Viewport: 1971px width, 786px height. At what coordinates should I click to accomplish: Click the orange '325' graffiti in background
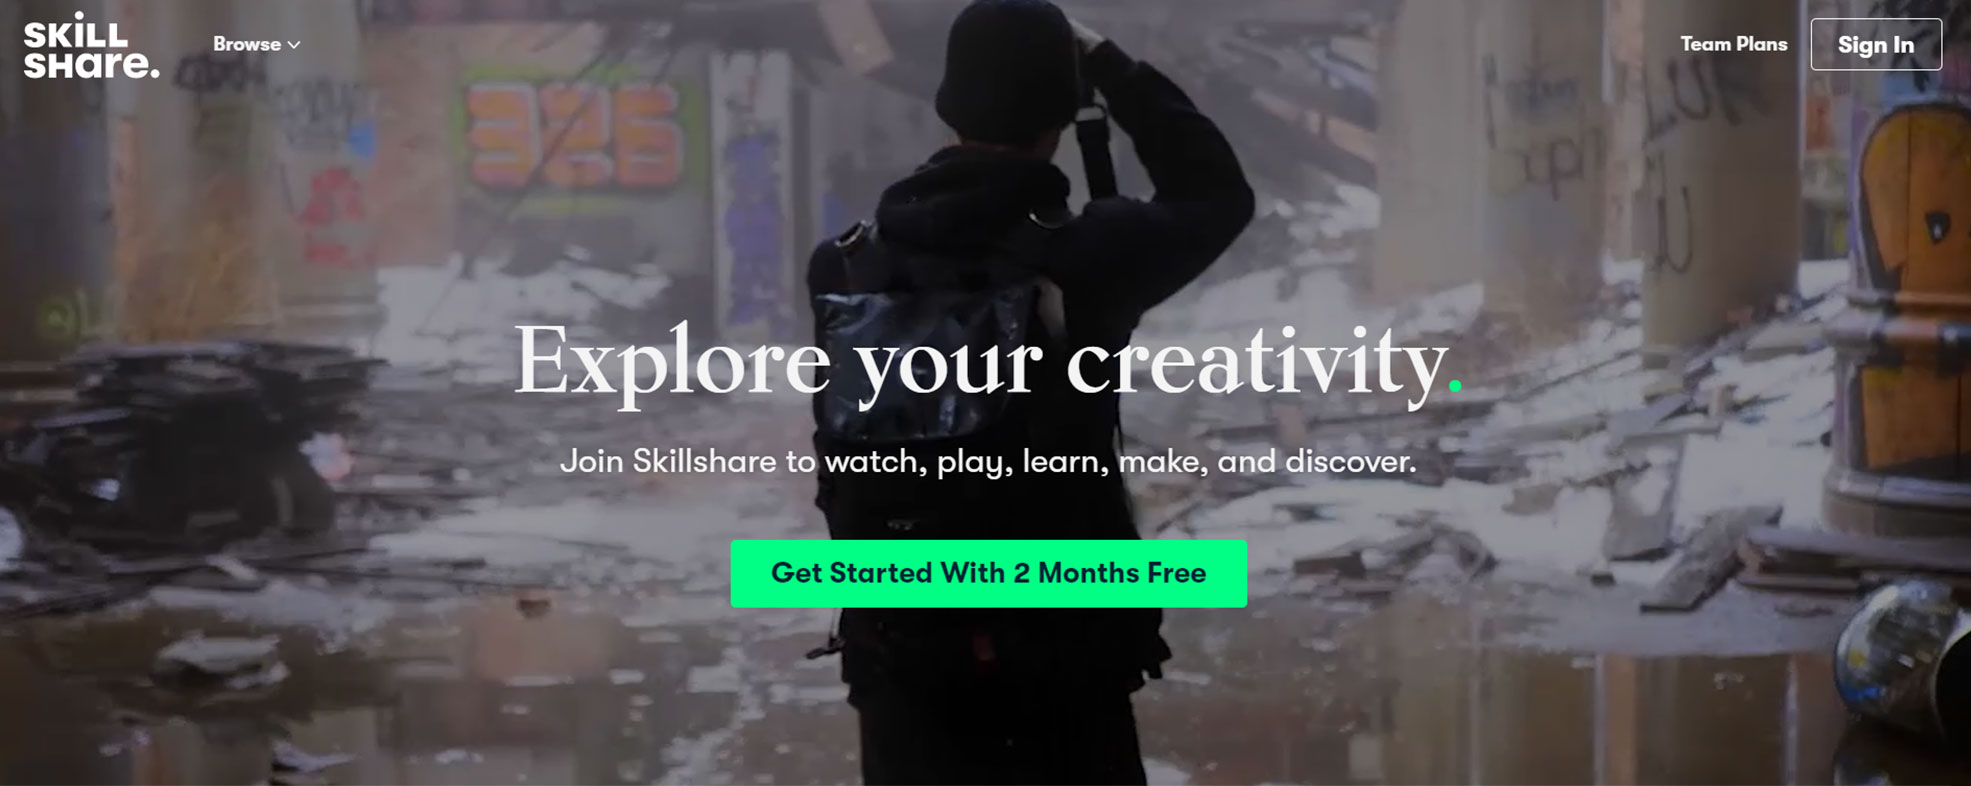point(573,137)
